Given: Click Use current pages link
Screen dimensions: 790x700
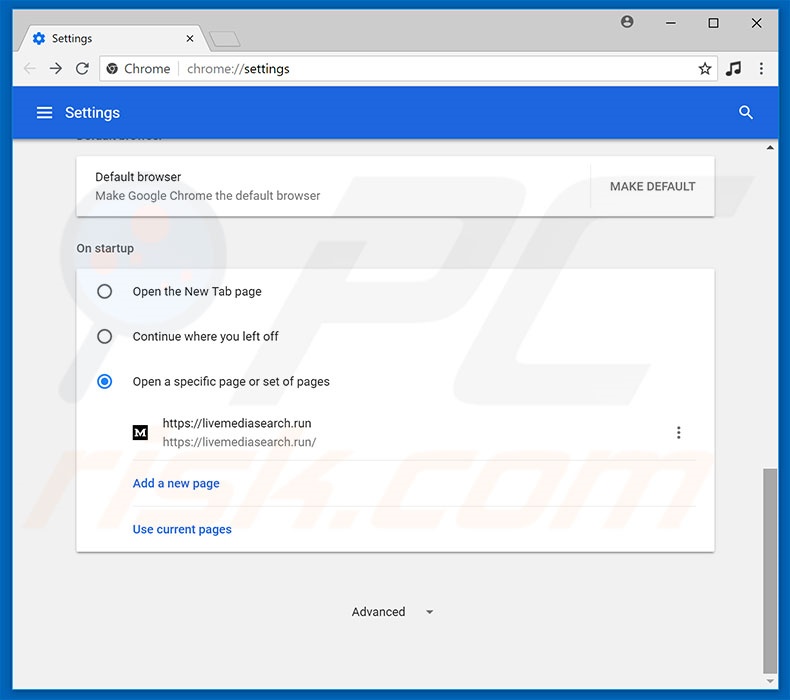Looking at the screenshot, I should 182,529.
